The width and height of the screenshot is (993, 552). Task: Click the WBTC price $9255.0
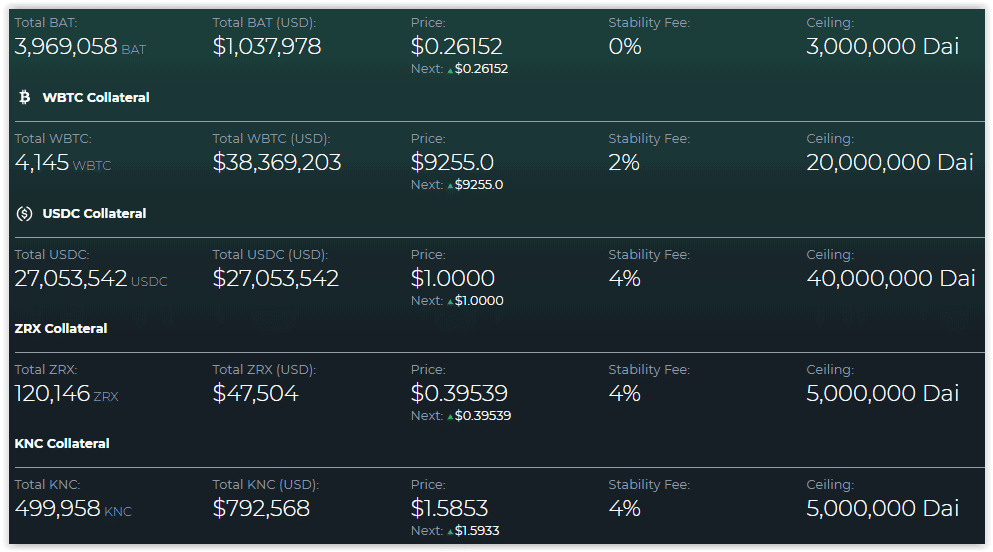pos(452,163)
